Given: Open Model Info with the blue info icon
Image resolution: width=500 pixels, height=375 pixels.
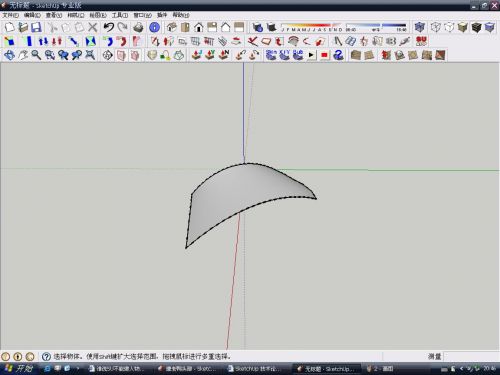Looking at the screenshot, I should click(x=154, y=27).
